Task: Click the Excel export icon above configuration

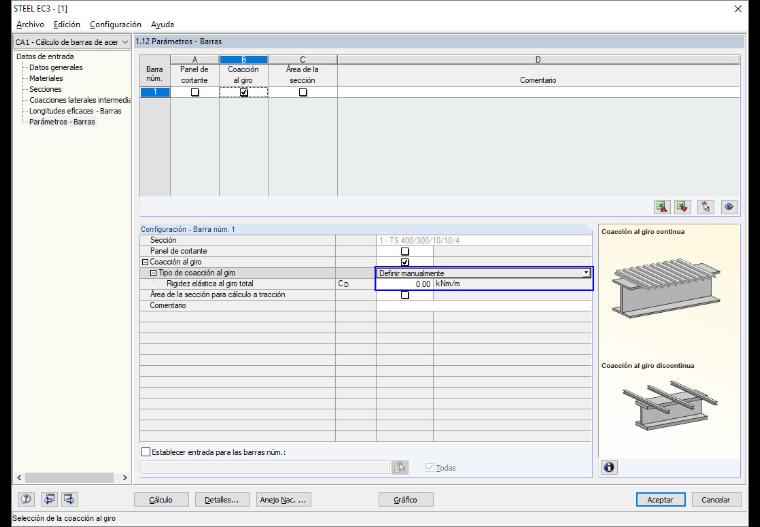Action: [x=662, y=207]
